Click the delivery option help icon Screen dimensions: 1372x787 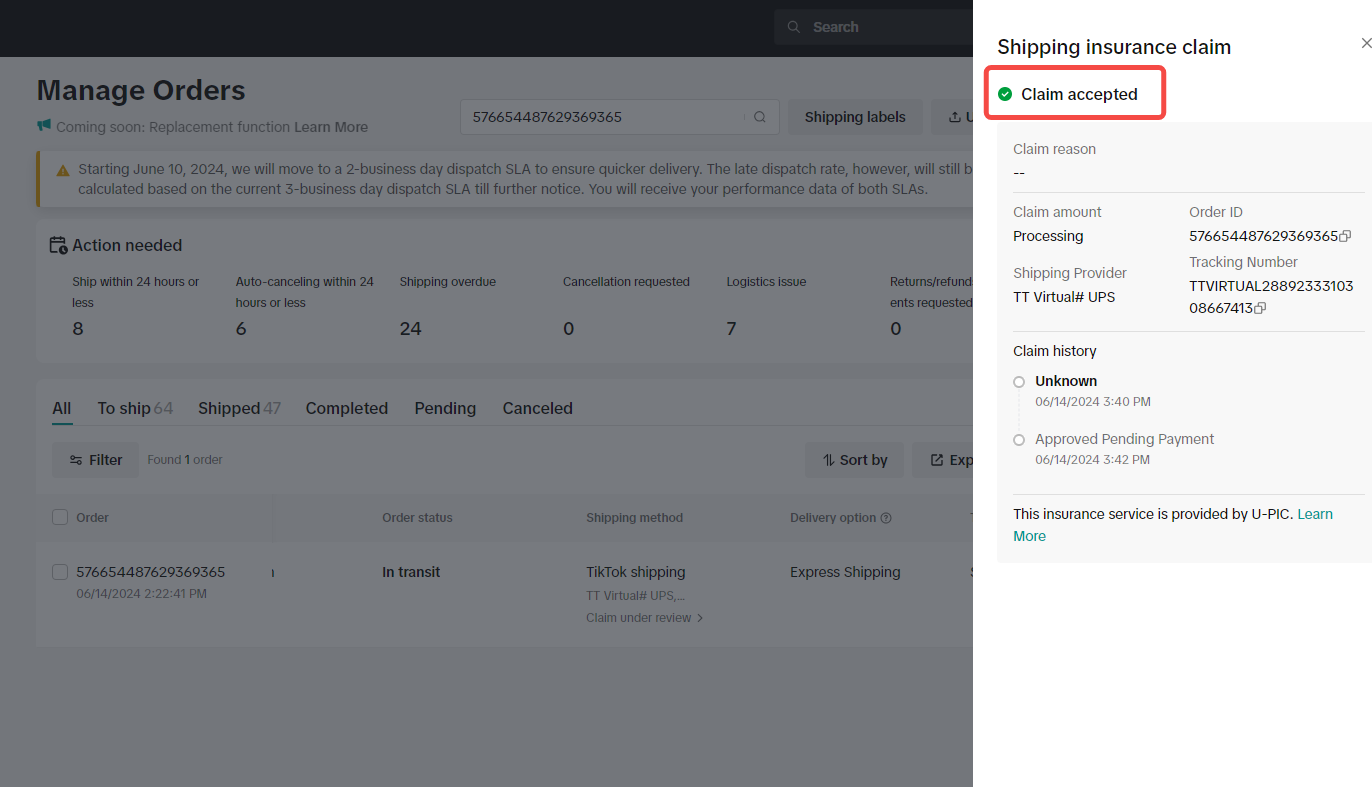tap(886, 518)
